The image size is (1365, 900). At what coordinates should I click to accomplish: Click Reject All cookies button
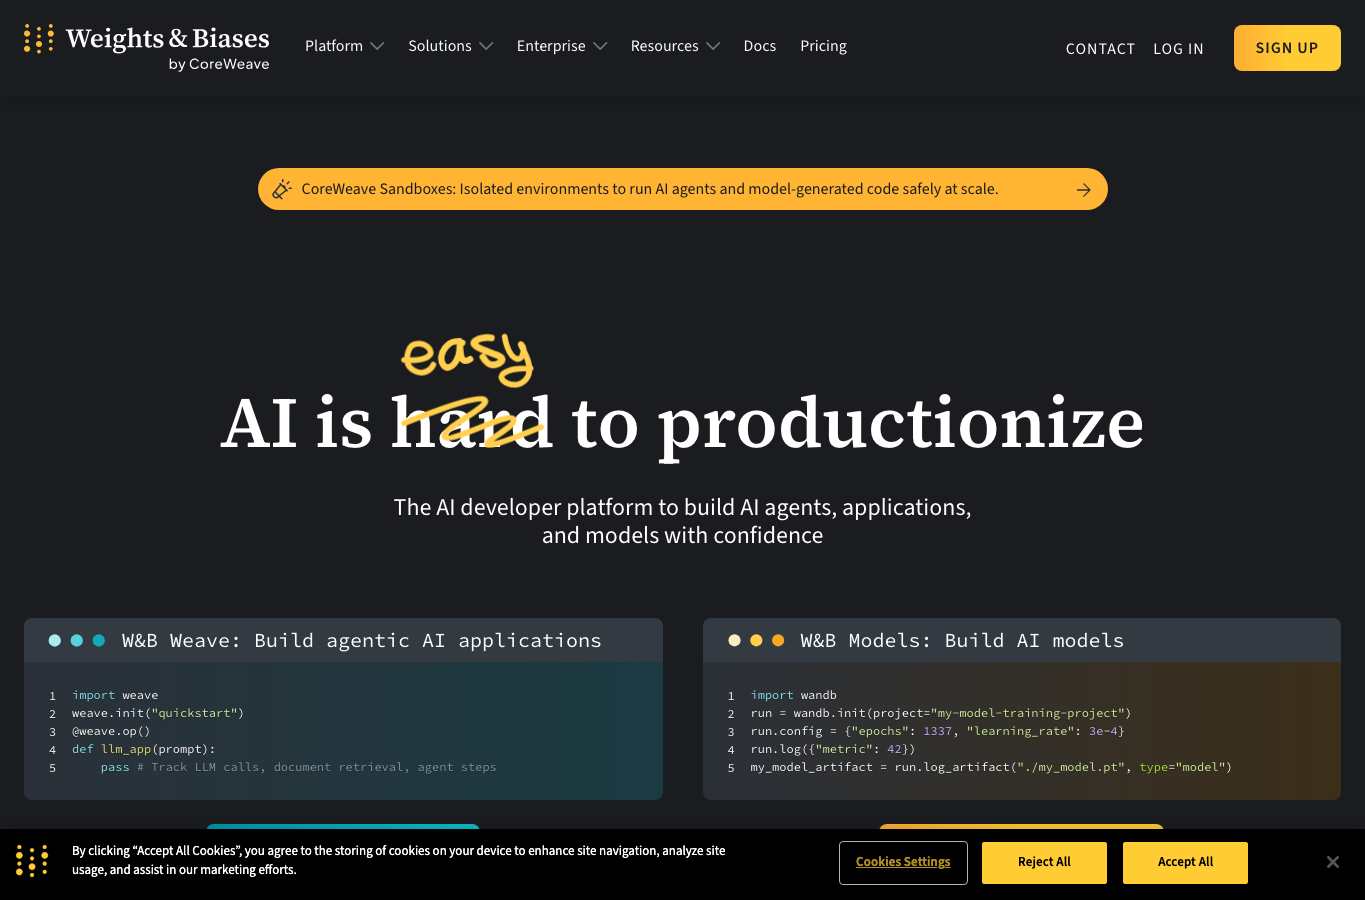click(x=1044, y=862)
